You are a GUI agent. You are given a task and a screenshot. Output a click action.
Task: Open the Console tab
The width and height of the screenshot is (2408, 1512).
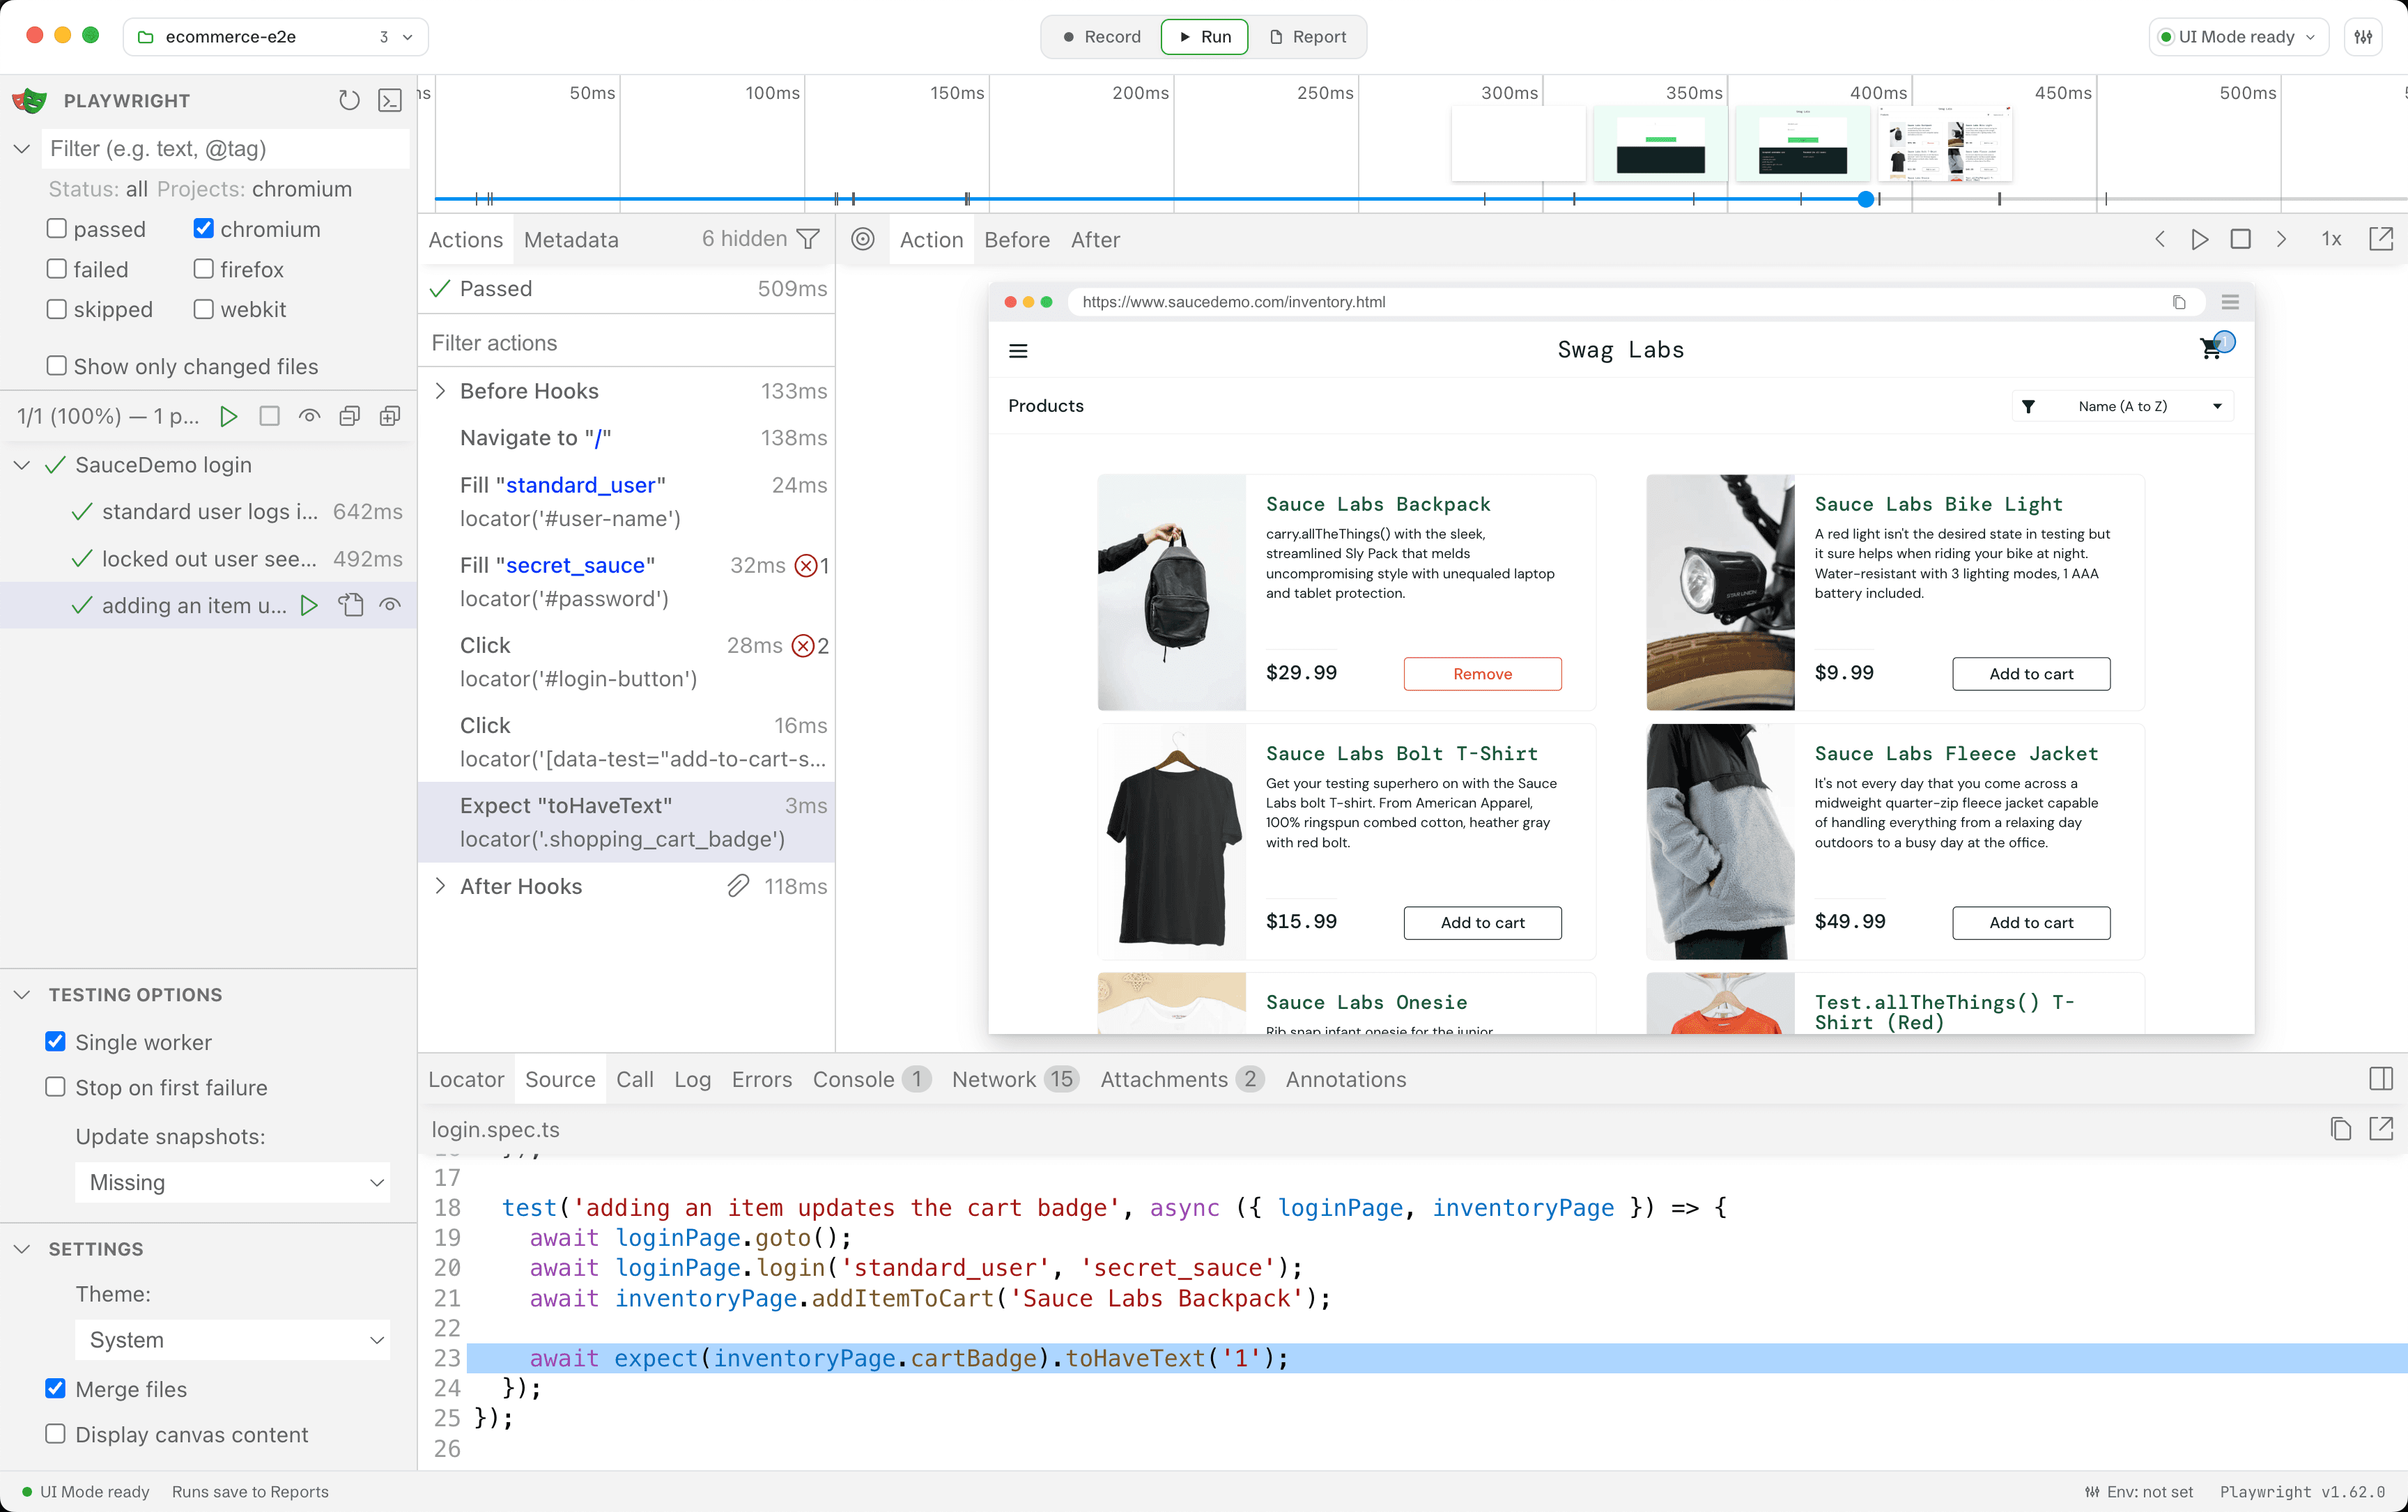[x=872, y=1079]
